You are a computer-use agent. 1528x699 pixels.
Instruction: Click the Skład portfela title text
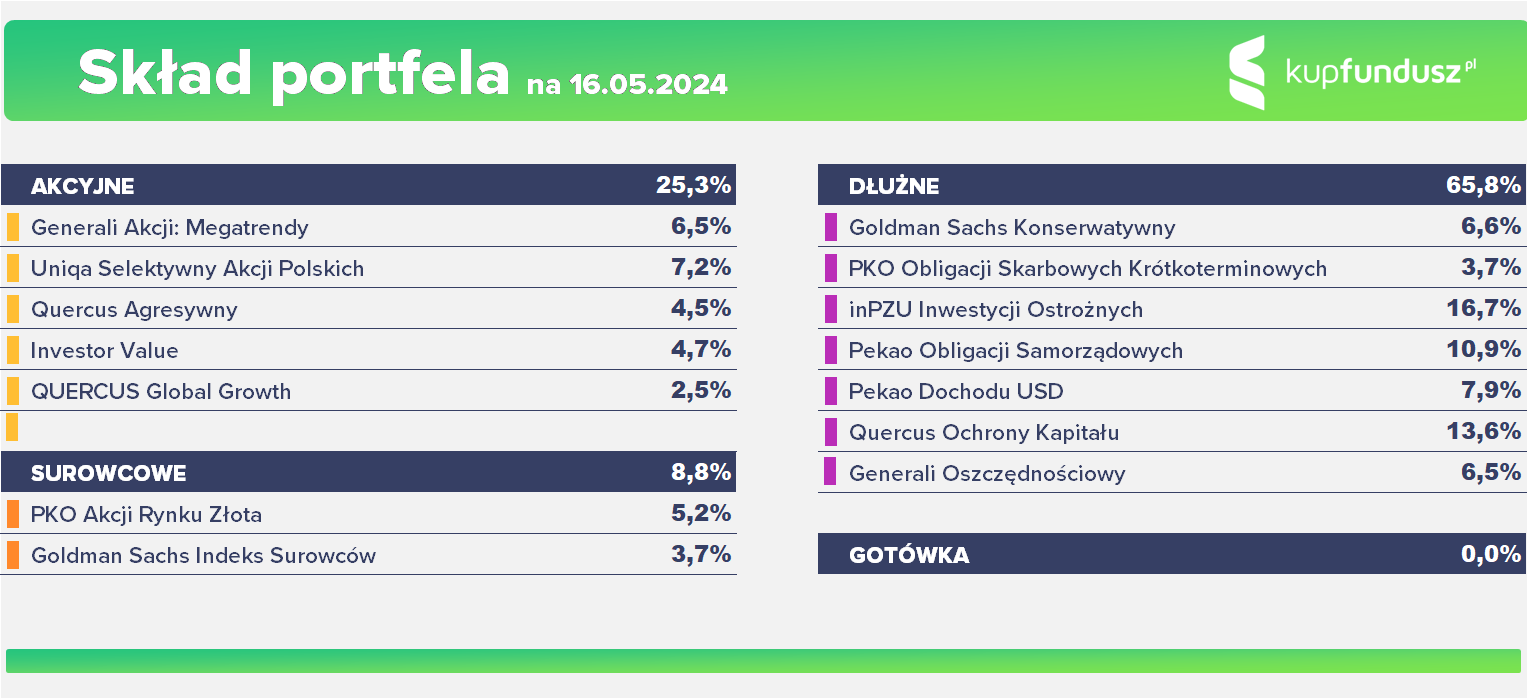pyautogui.click(x=294, y=73)
